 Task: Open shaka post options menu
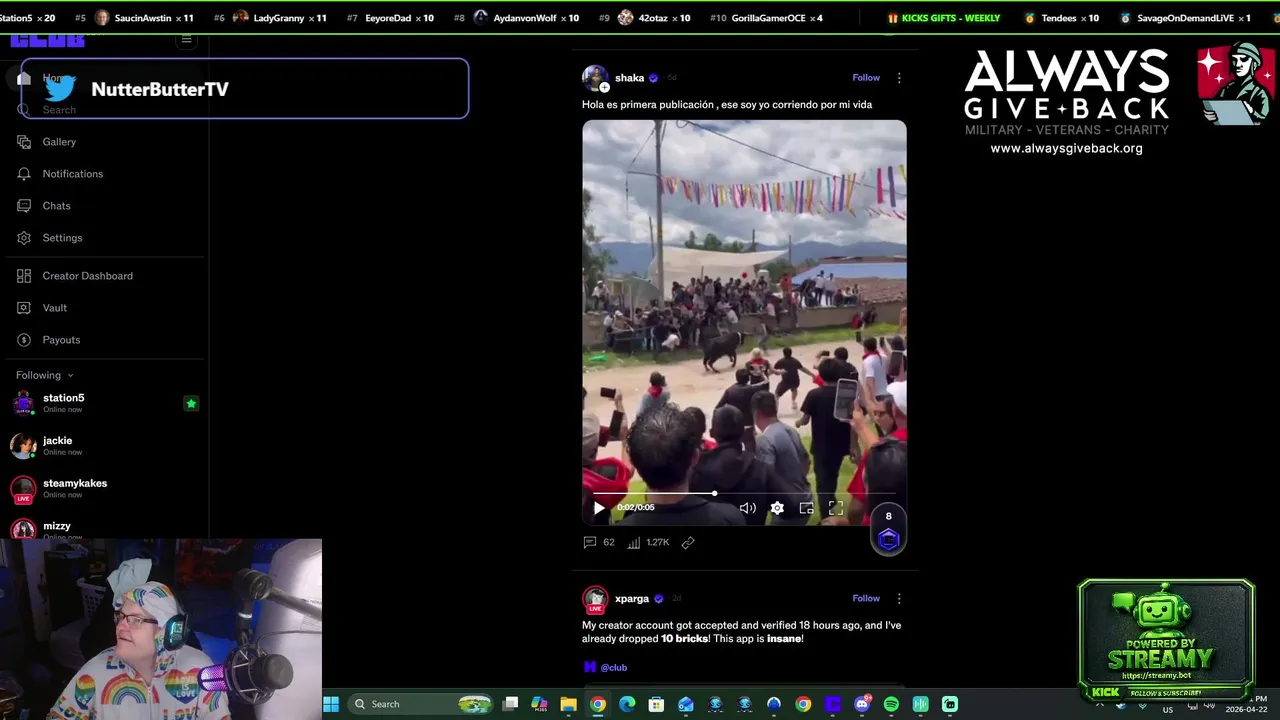[898, 78]
